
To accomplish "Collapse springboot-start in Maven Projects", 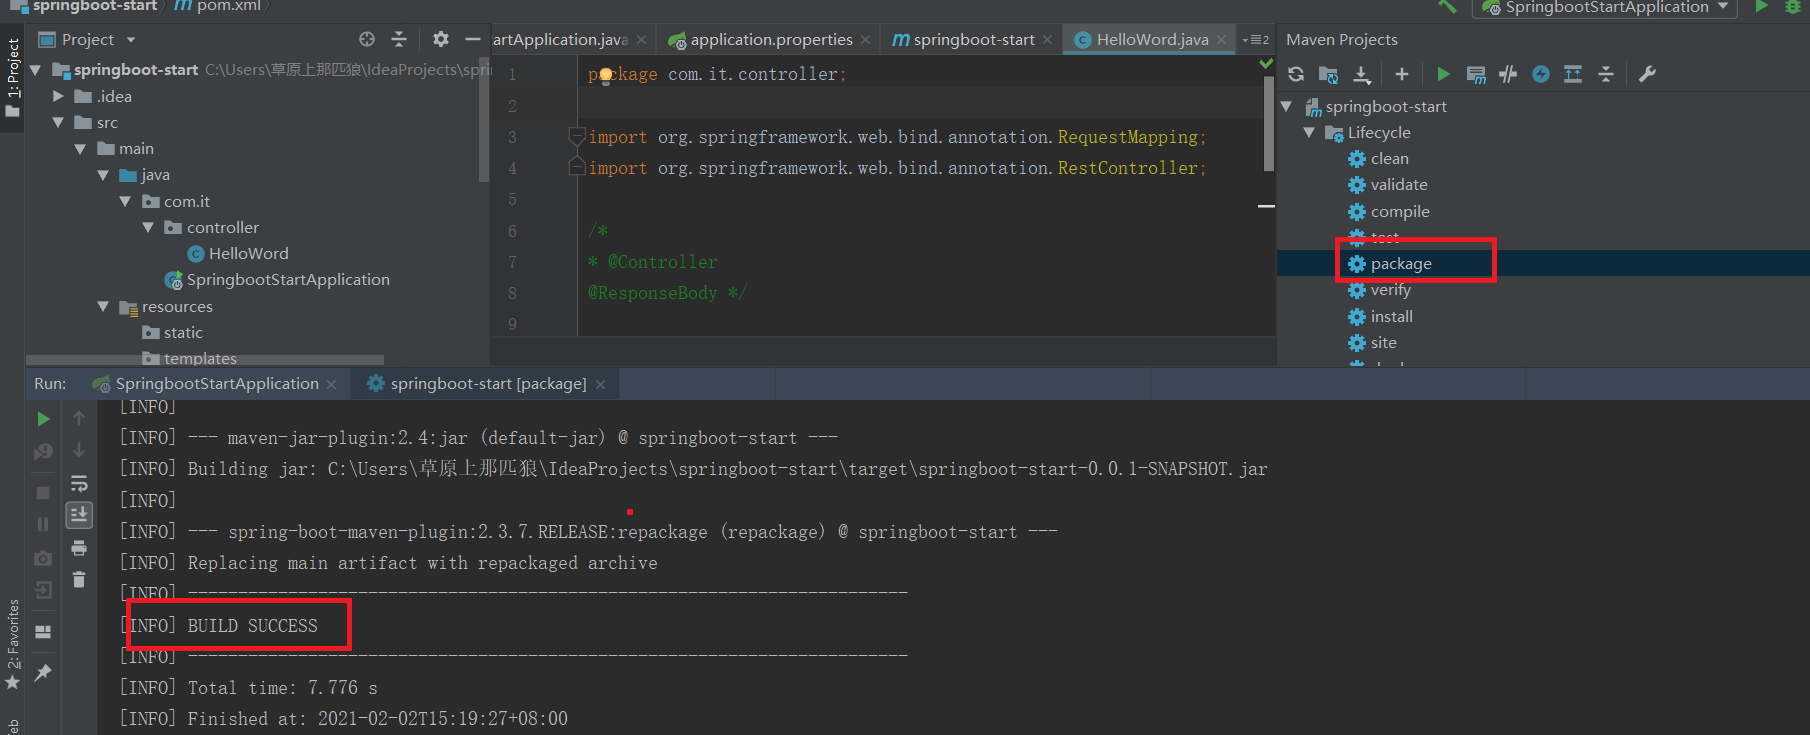I will 1287,106.
